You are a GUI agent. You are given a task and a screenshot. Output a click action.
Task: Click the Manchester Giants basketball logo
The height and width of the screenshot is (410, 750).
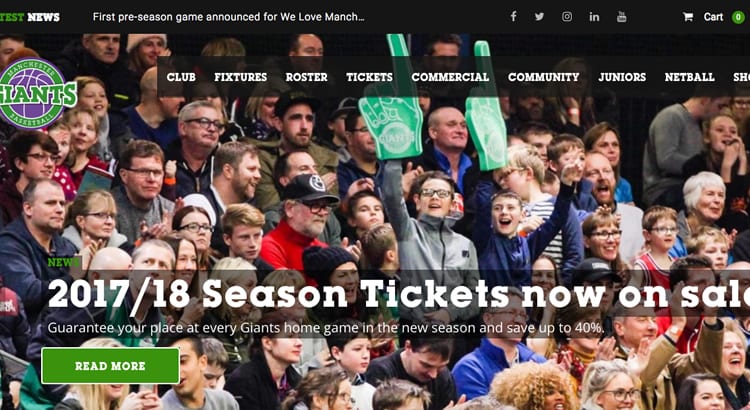click(x=36, y=93)
